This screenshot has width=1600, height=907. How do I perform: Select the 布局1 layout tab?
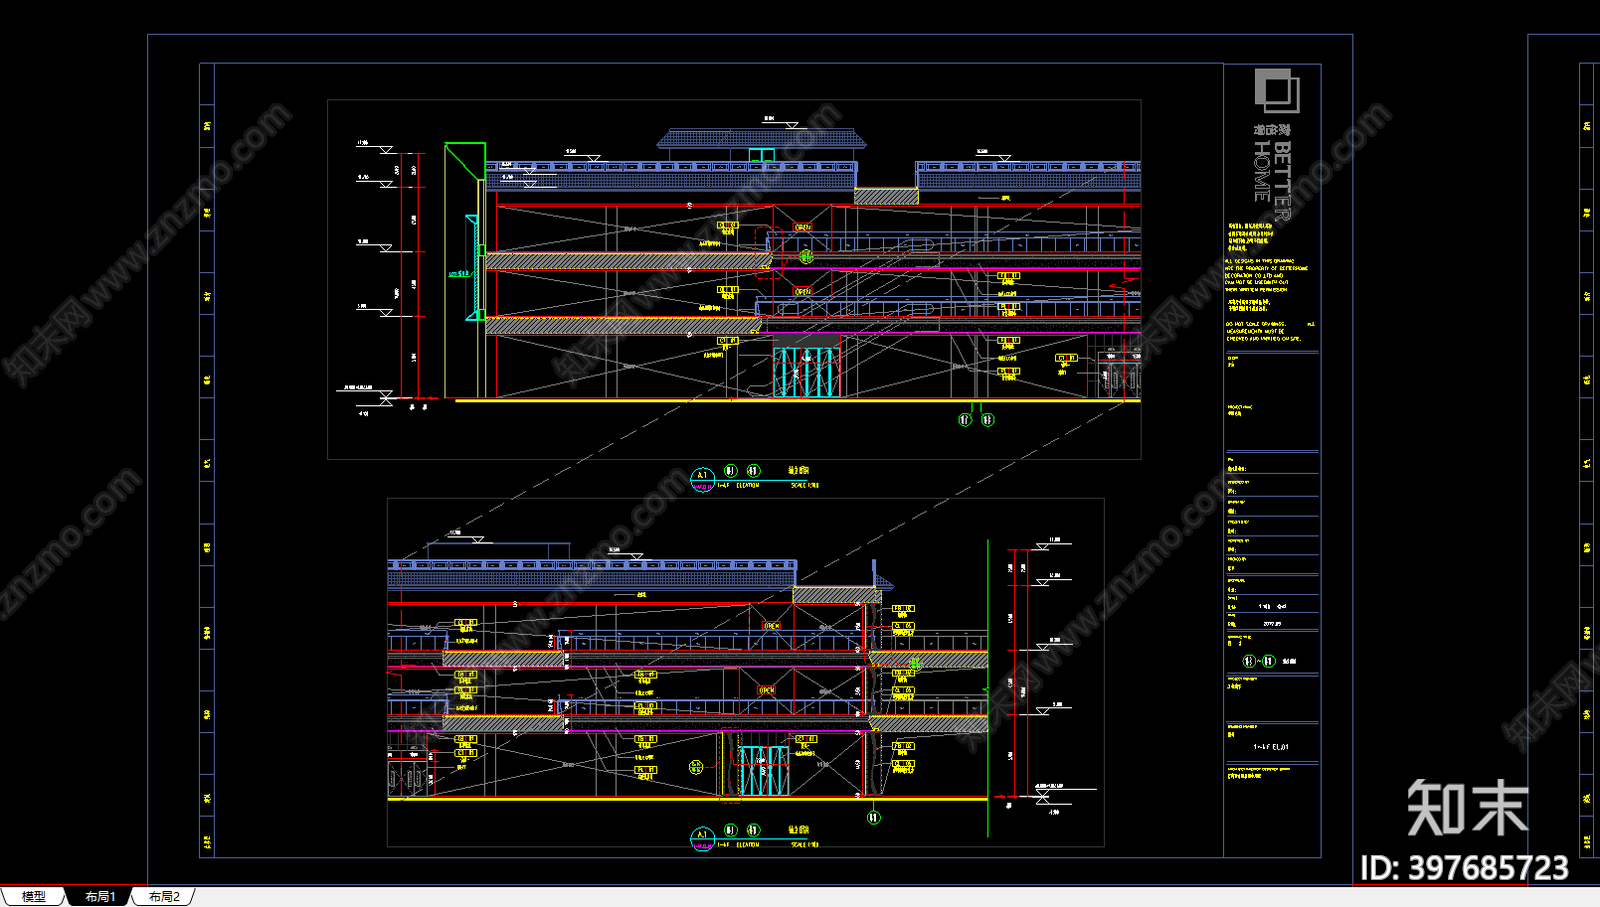coord(99,897)
